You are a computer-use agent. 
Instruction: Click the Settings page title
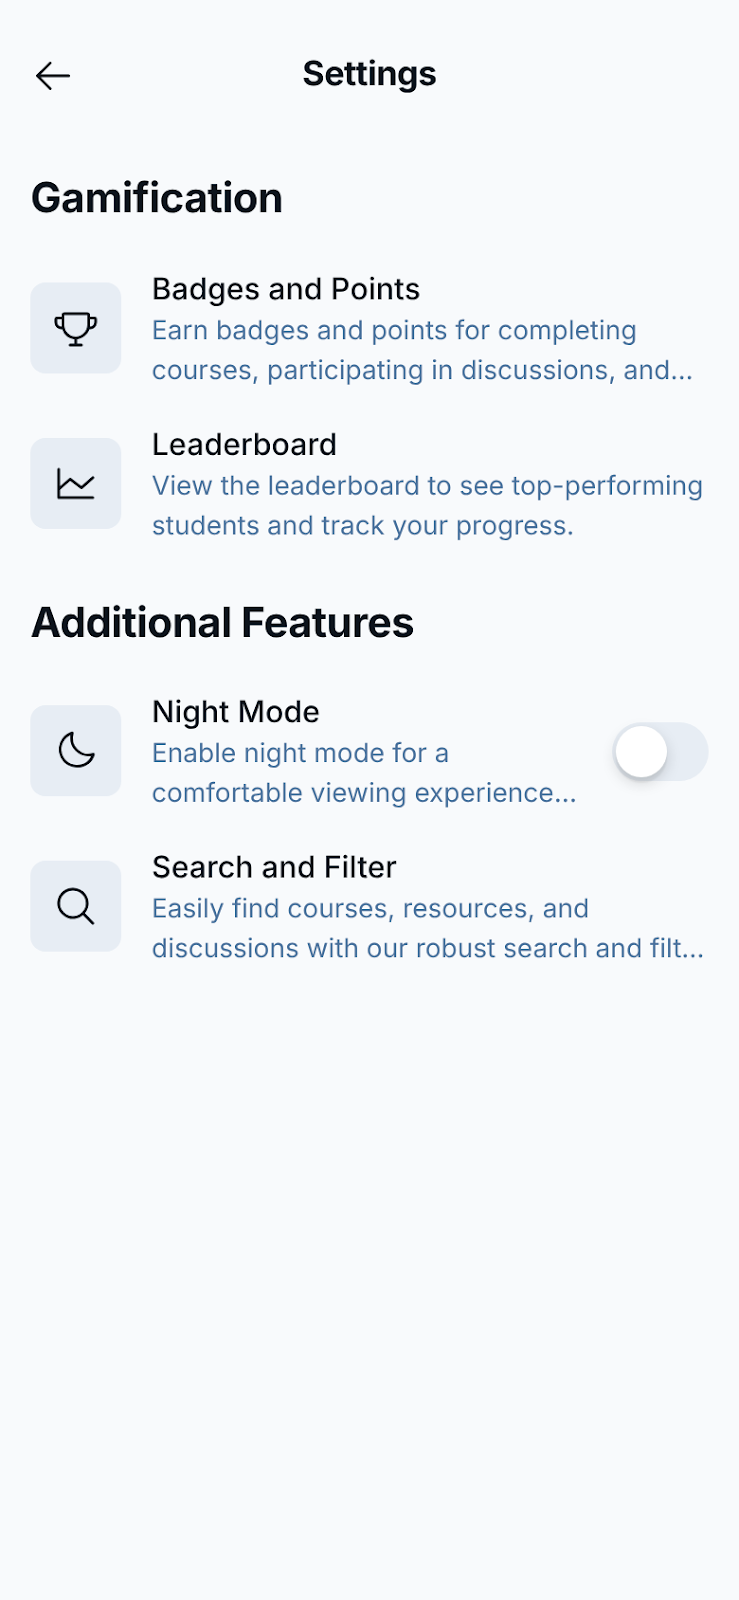(369, 74)
